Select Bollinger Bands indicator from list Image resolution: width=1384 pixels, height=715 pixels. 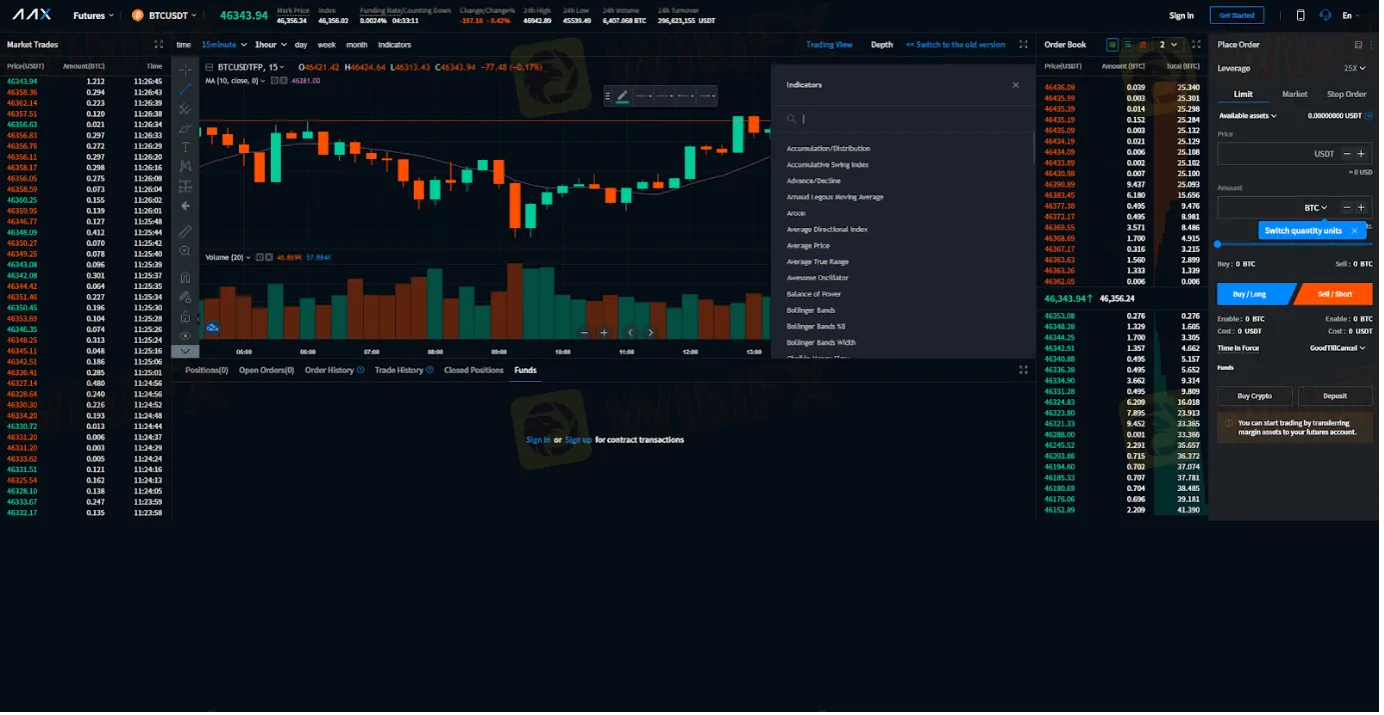810,311
